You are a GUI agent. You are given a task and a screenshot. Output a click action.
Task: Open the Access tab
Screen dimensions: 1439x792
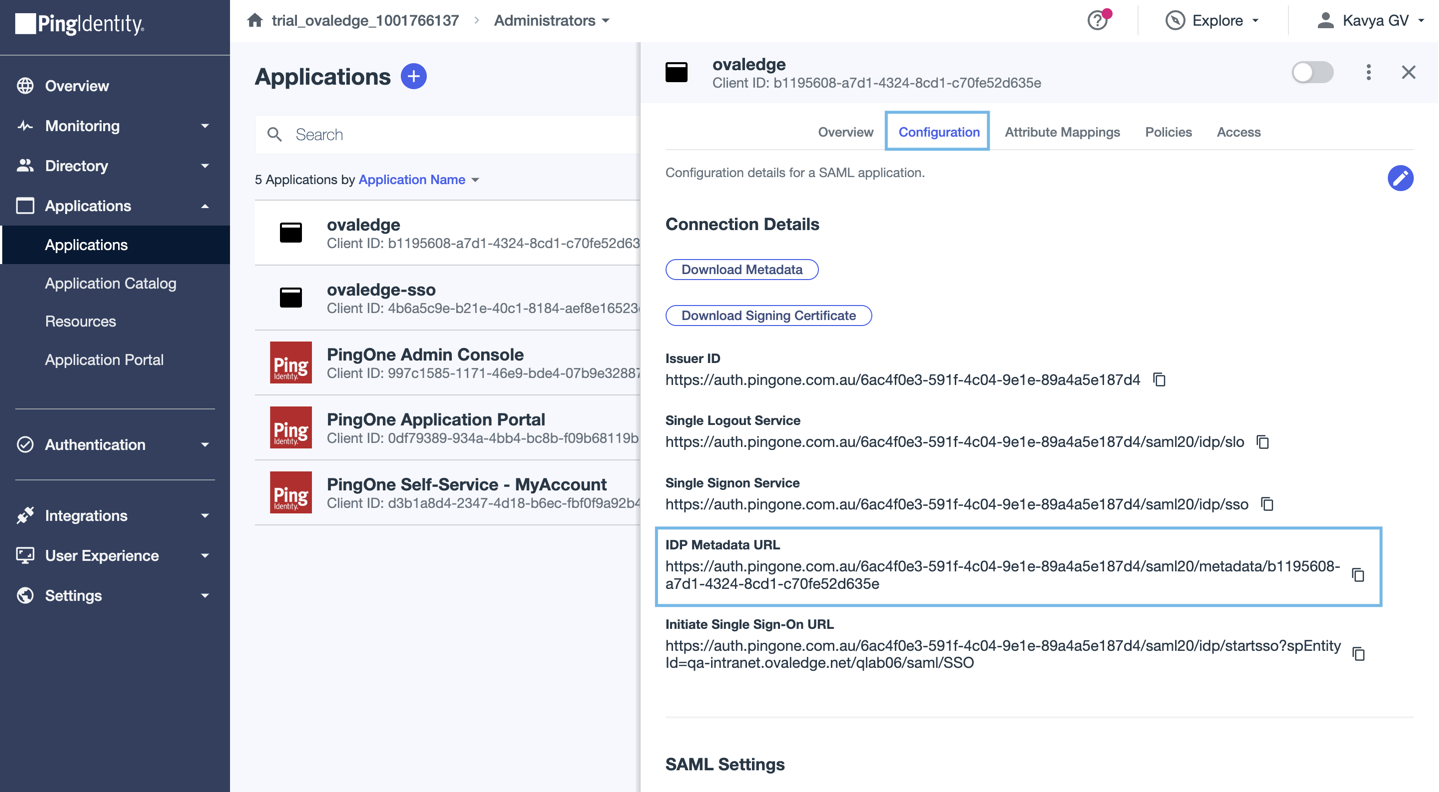pyautogui.click(x=1238, y=132)
